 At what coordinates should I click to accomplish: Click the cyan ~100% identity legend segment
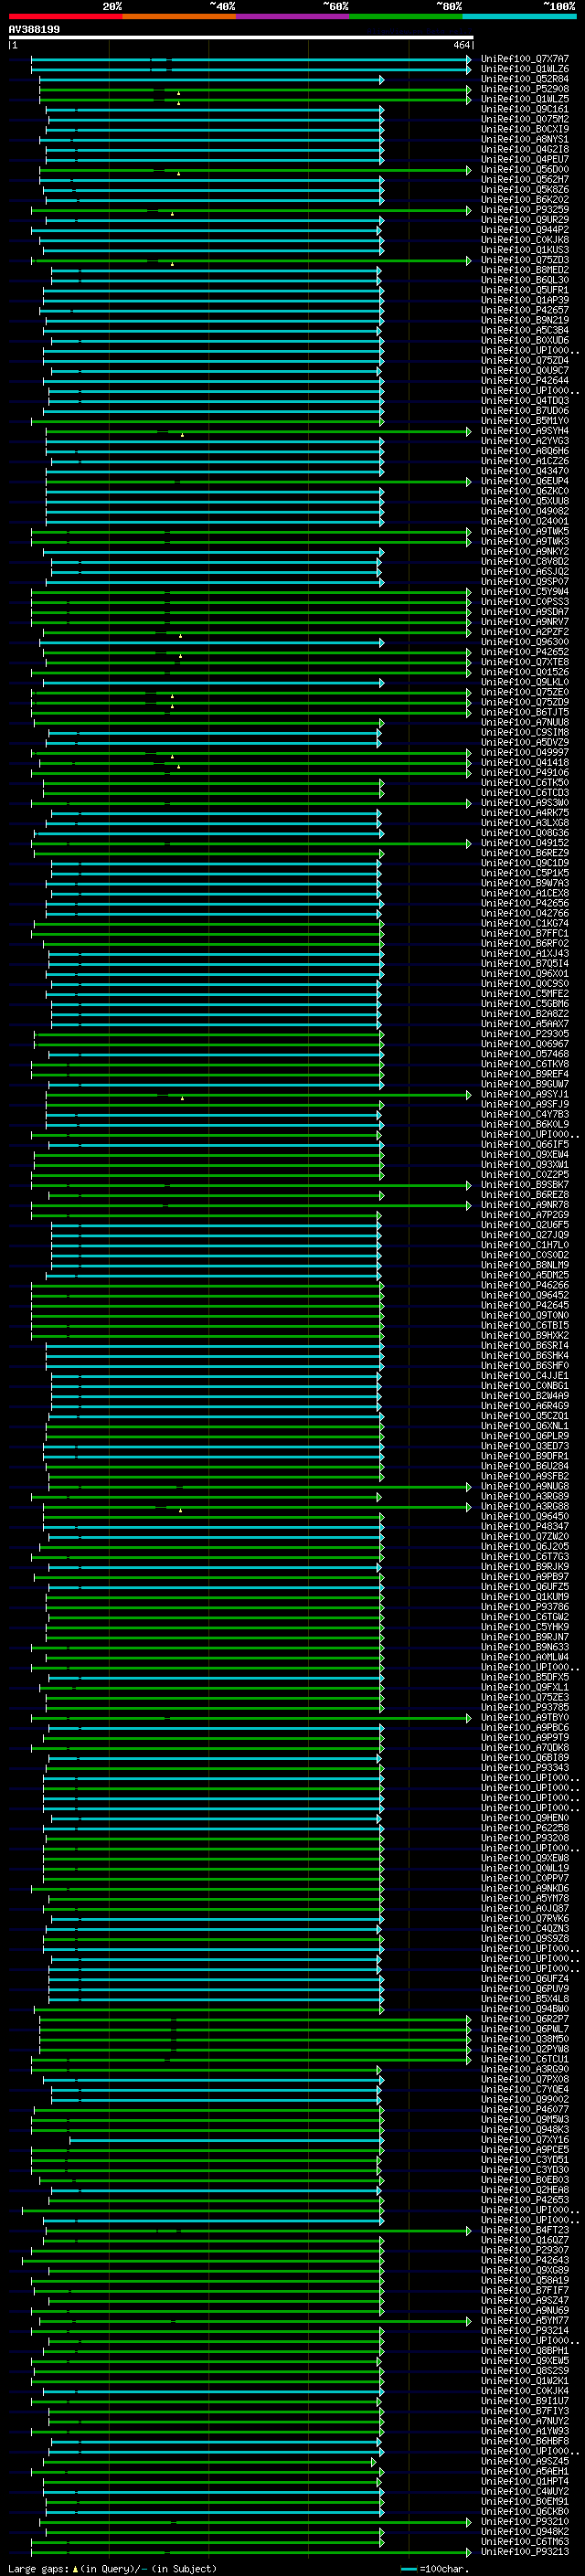click(x=519, y=16)
